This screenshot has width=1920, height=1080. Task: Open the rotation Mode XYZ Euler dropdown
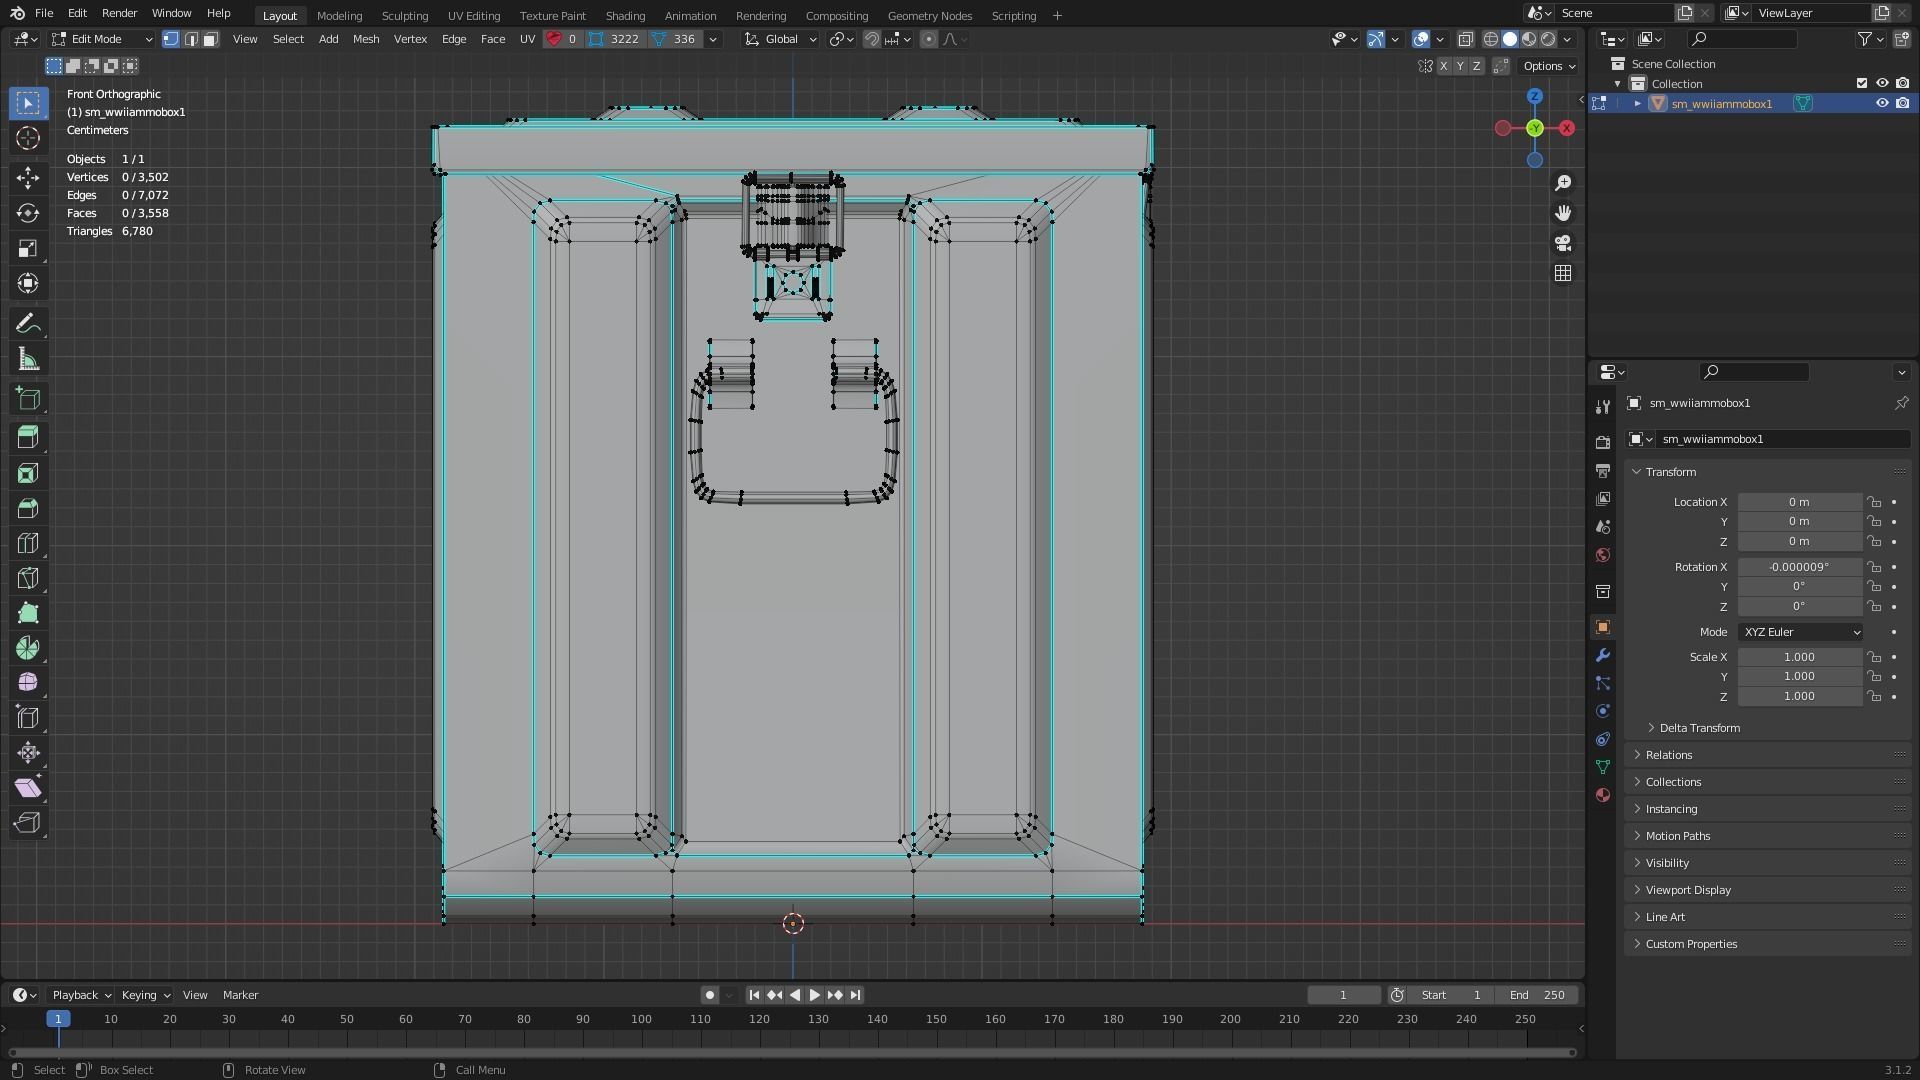pyautogui.click(x=1800, y=632)
